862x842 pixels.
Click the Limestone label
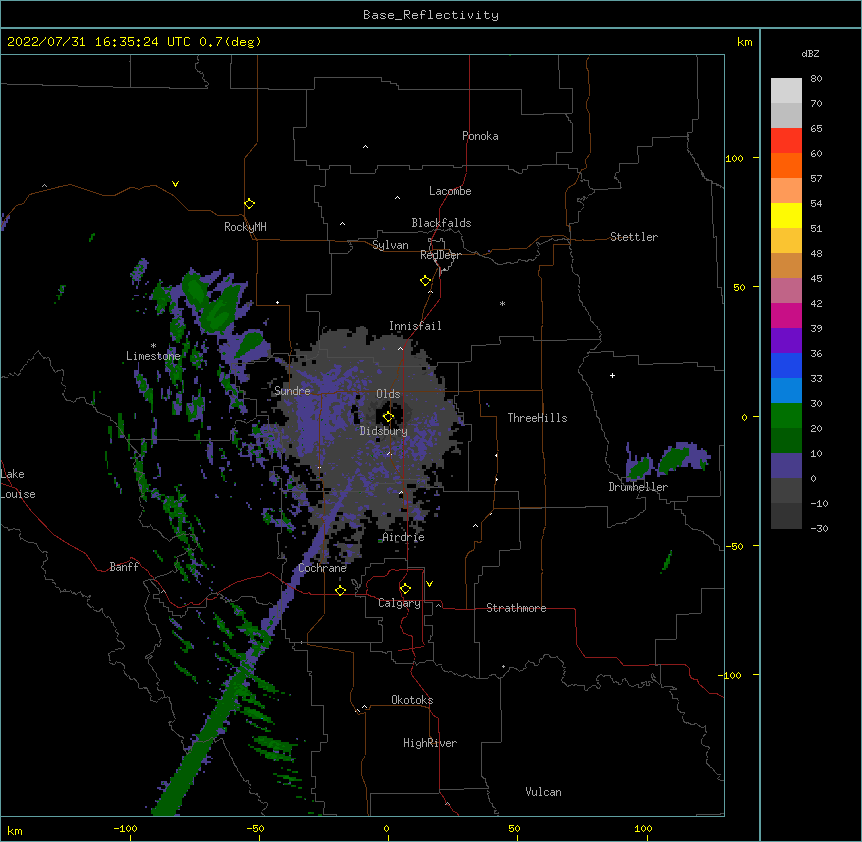point(153,356)
